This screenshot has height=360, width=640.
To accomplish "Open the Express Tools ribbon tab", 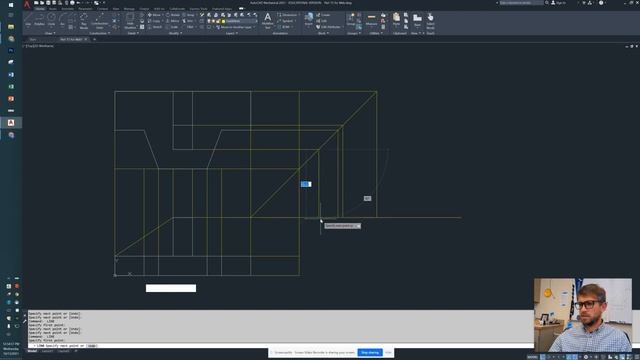I will (198, 9).
